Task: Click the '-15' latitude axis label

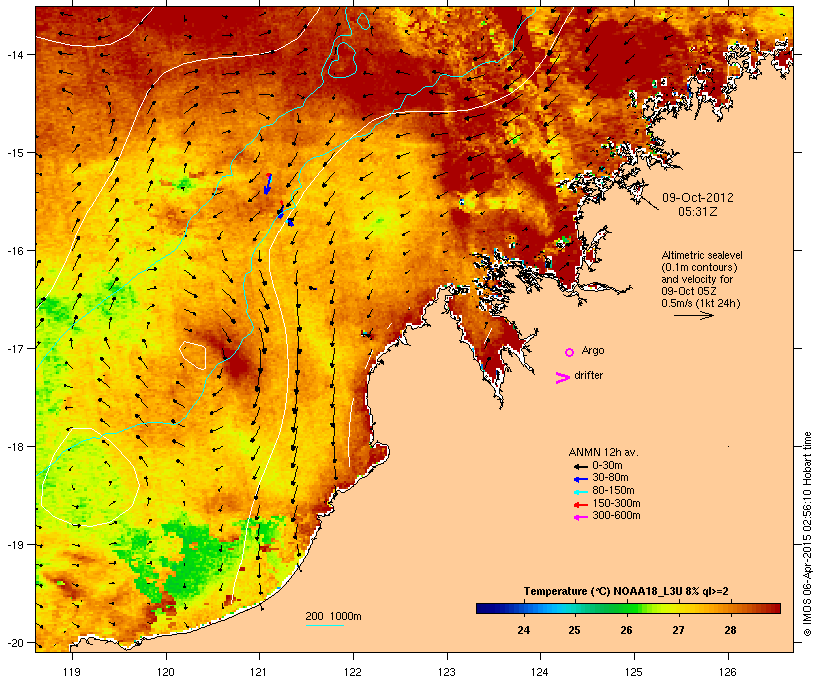Action: click(x=14, y=153)
